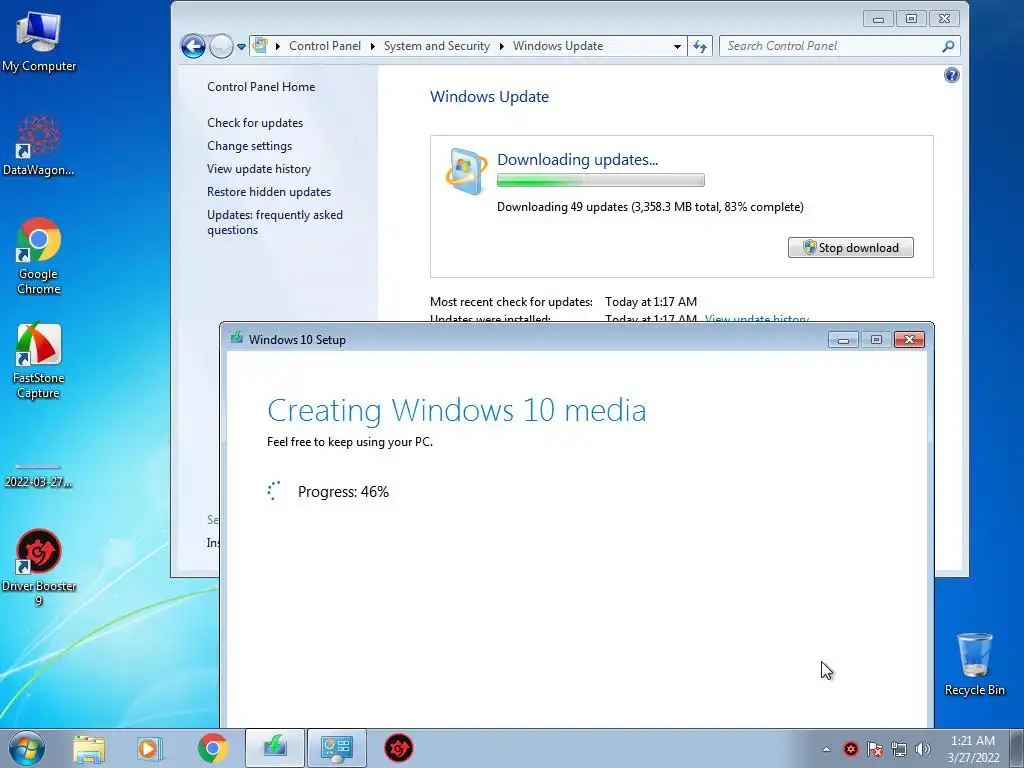Click the Downloading updates heading
This screenshot has height=768, width=1024.
[577, 159]
